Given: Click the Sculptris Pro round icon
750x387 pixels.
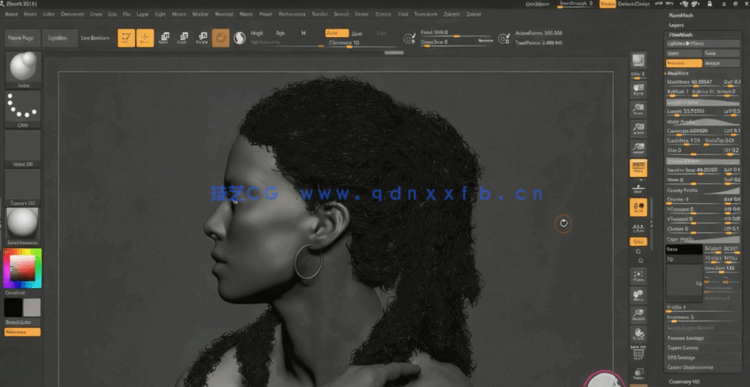Looking at the screenshot, I should coord(240,38).
